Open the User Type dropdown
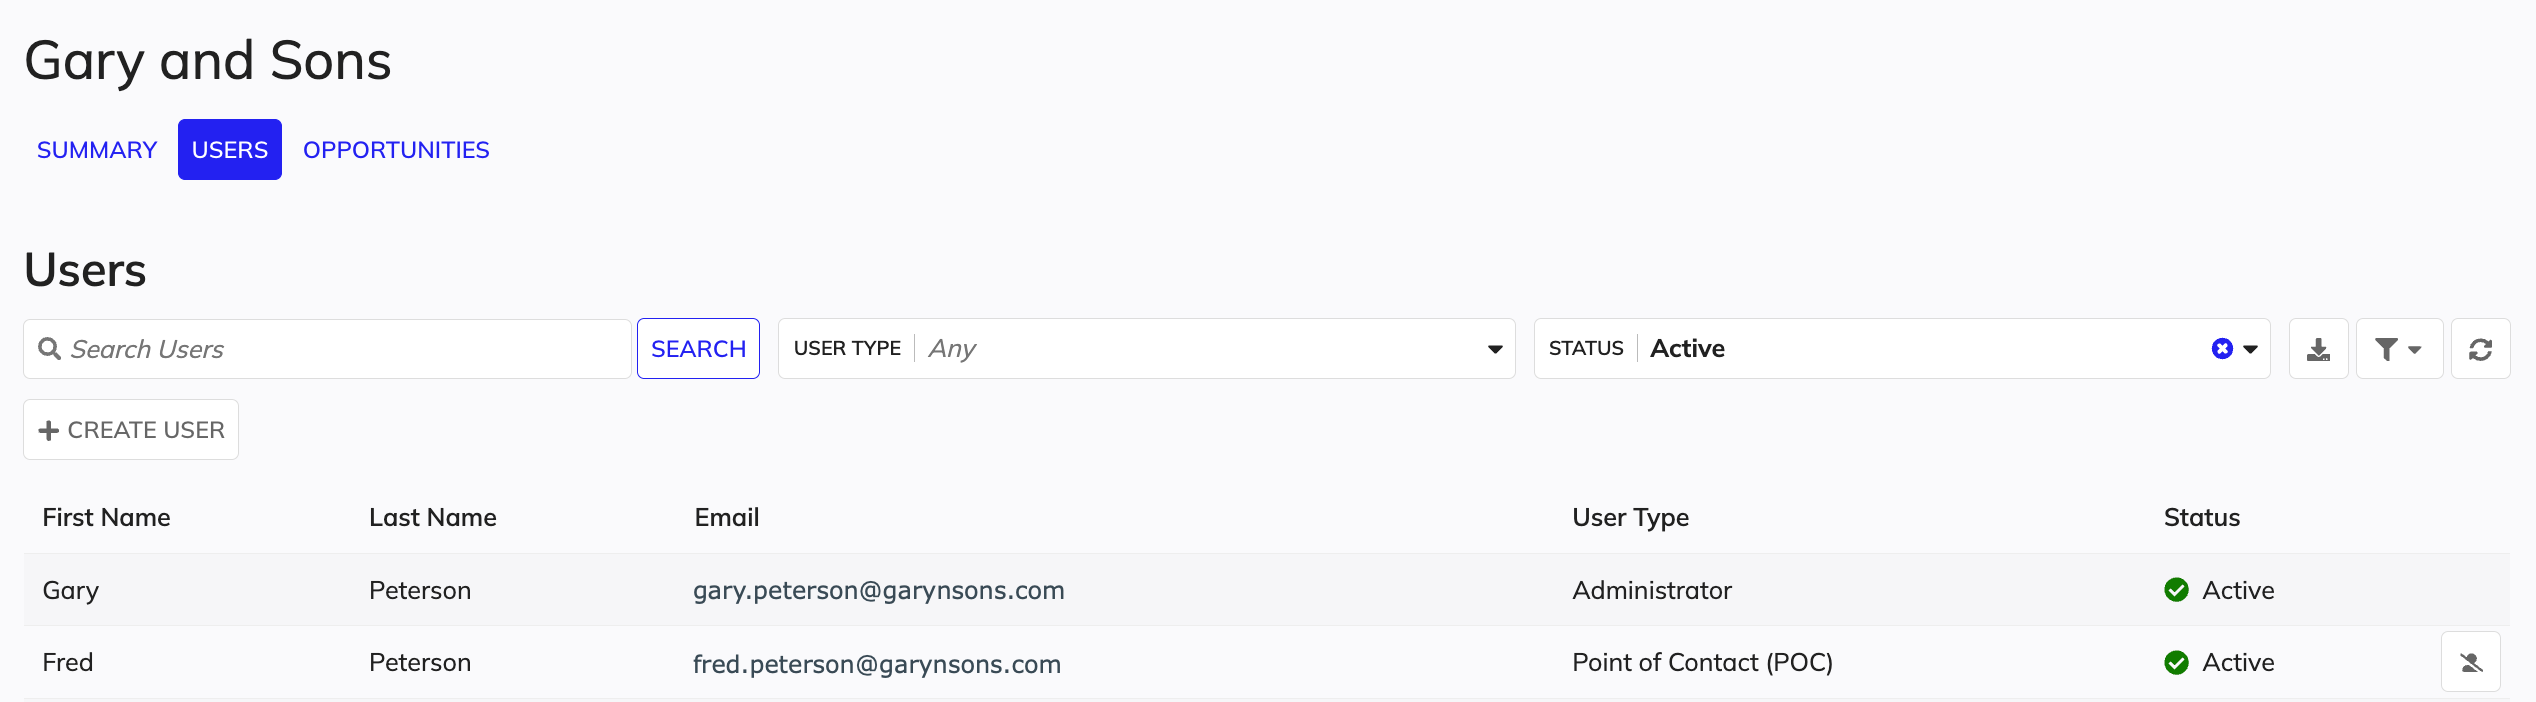The image size is (2536, 702). click(1147, 349)
